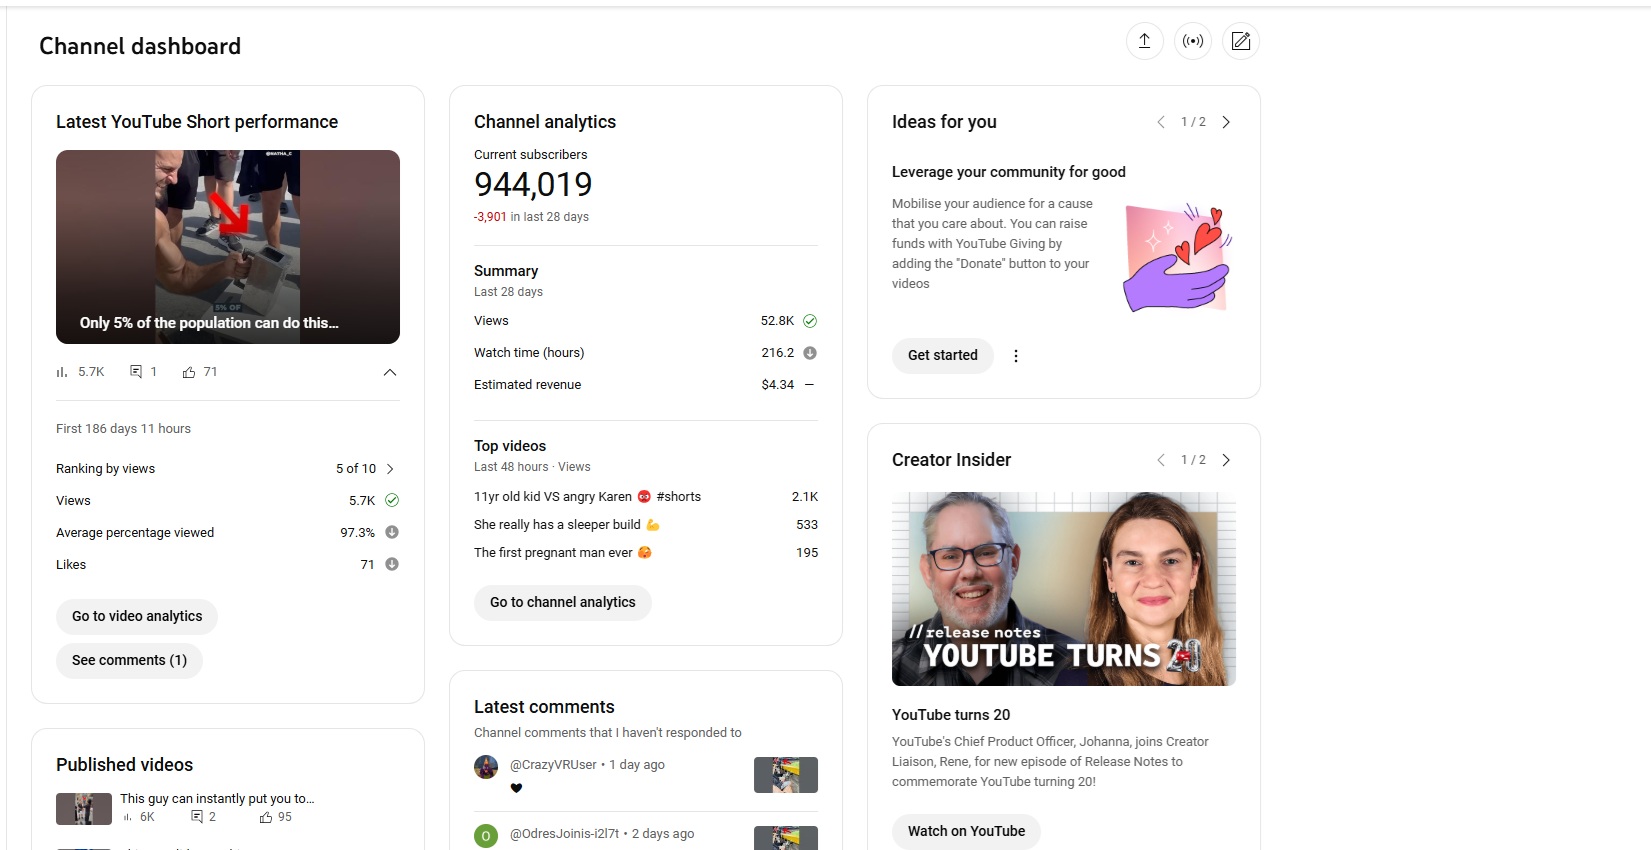The image size is (1651, 850).
Task: Open video thumbnail beside @CrazyVRUser comment
Action: (785, 775)
